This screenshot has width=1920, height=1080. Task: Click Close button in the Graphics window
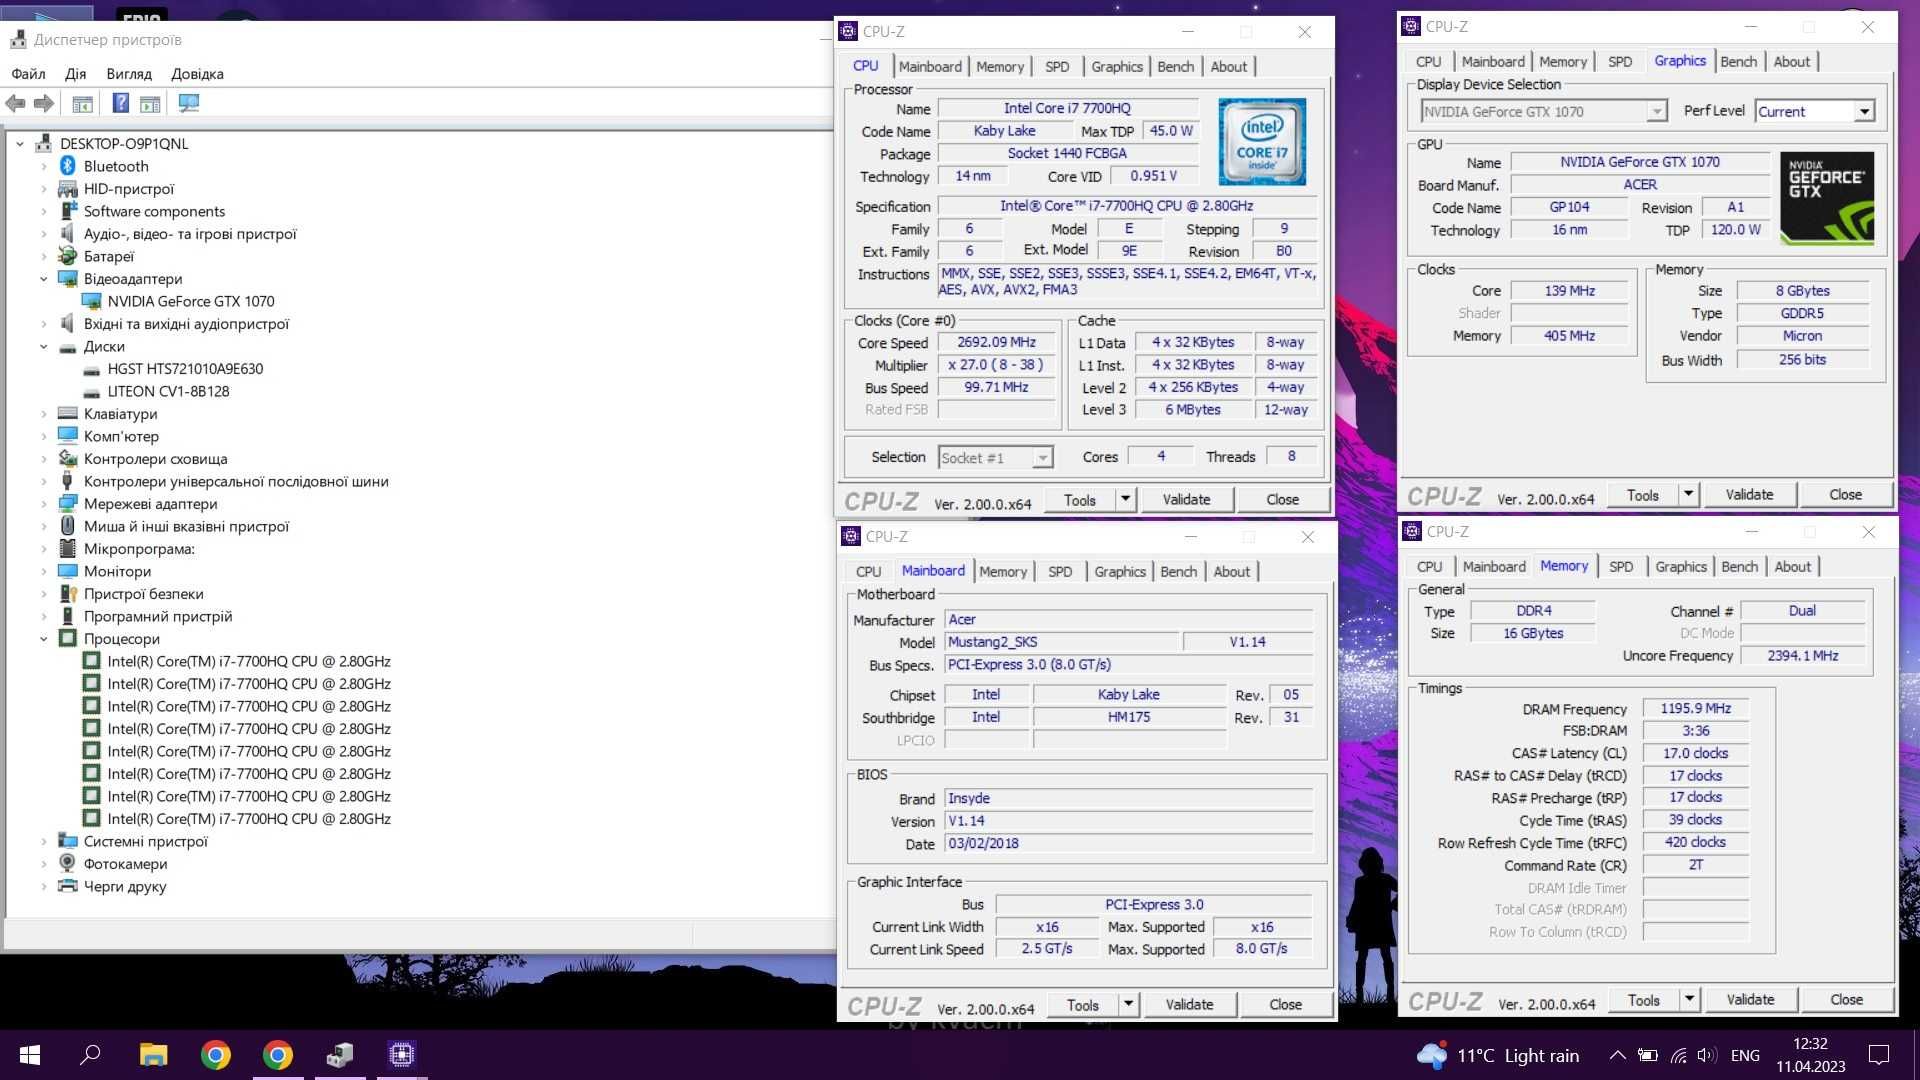coord(1845,494)
